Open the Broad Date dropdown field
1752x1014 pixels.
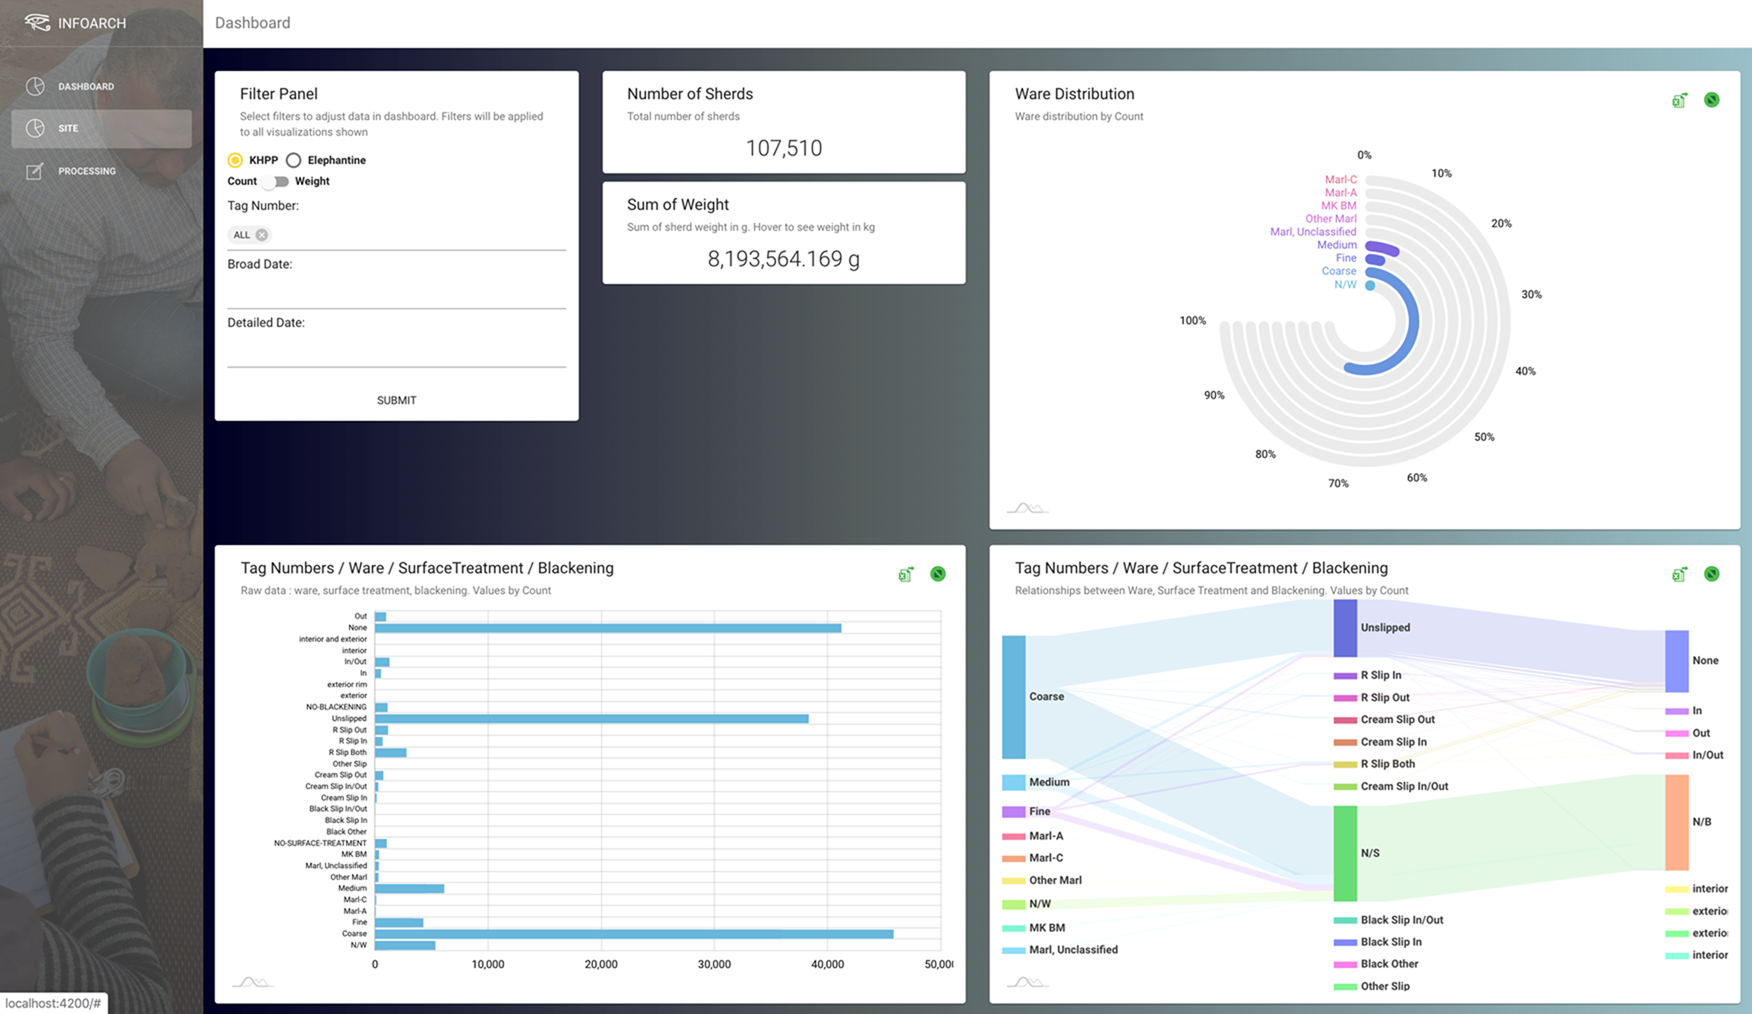[x=396, y=293]
